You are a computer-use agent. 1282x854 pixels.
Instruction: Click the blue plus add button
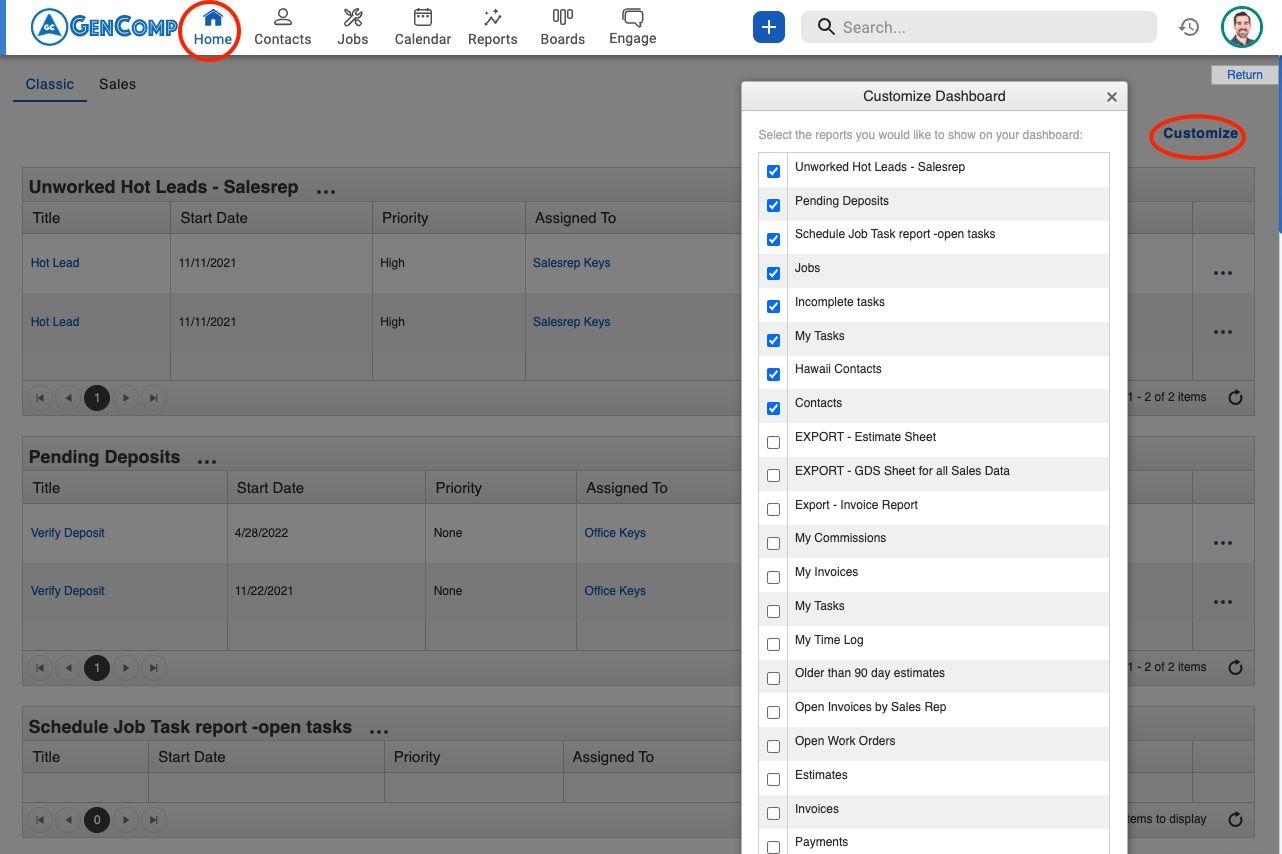tap(769, 27)
